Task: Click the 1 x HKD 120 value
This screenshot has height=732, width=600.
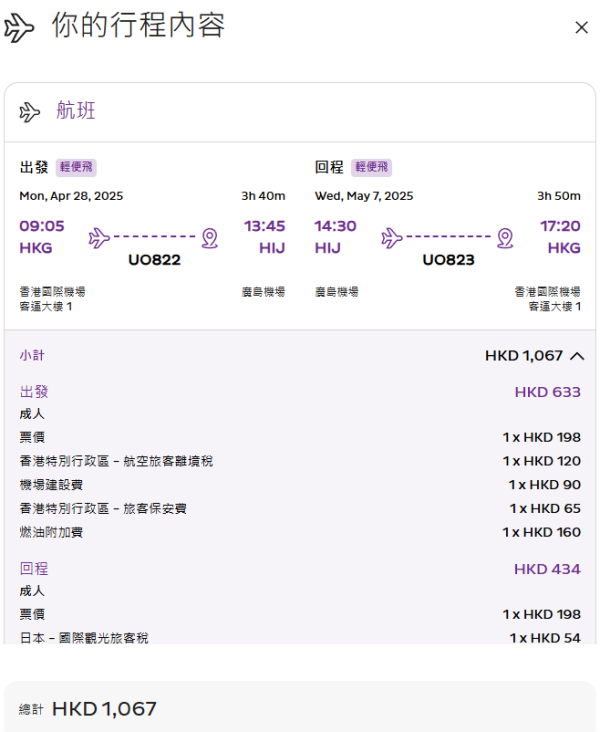Action: tap(542, 461)
